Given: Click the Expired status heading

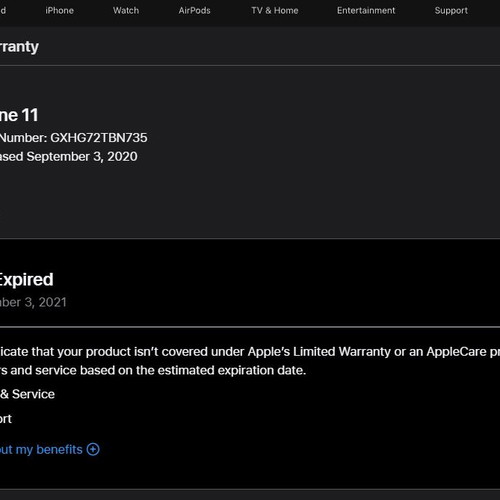Looking at the screenshot, I should [x=26, y=280].
